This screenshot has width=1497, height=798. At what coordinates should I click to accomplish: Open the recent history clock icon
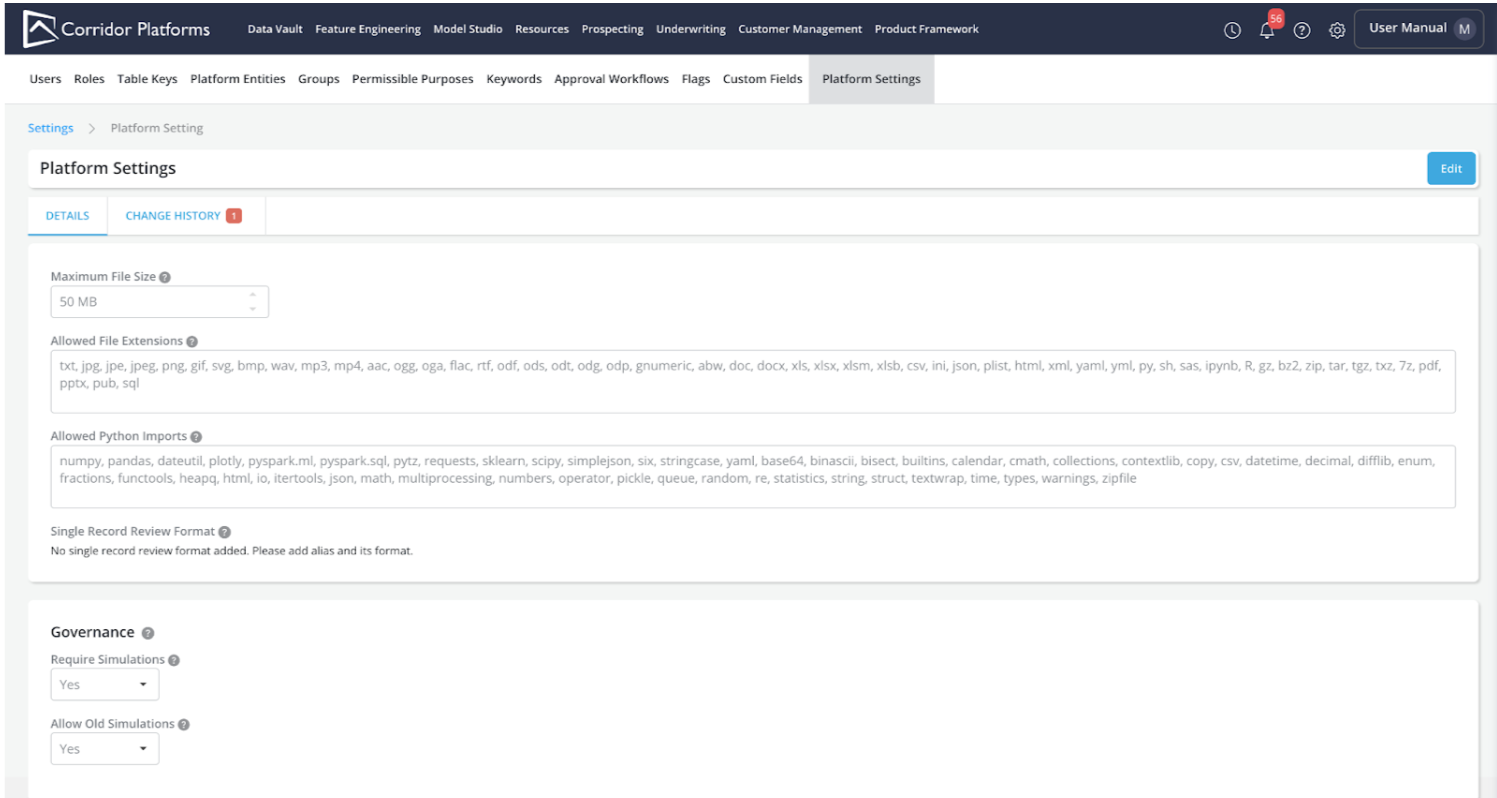tap(1232, 30)
